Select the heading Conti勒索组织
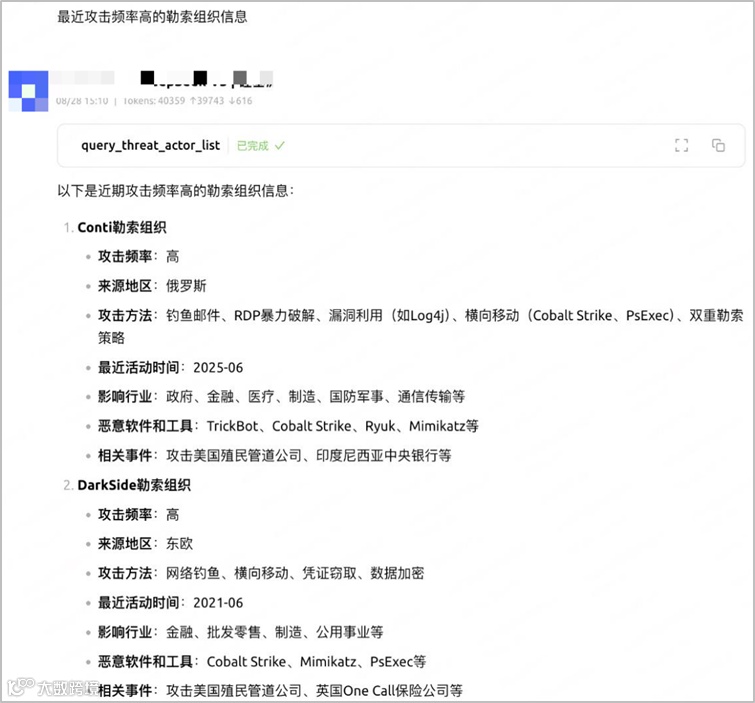This screenshot has width=755, height=703. [122, 227]
